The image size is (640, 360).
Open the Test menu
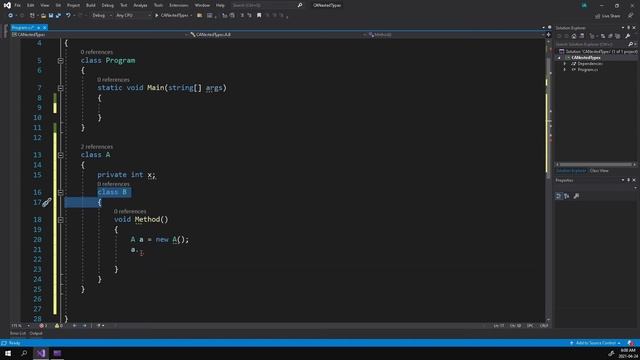pos(124,5)
